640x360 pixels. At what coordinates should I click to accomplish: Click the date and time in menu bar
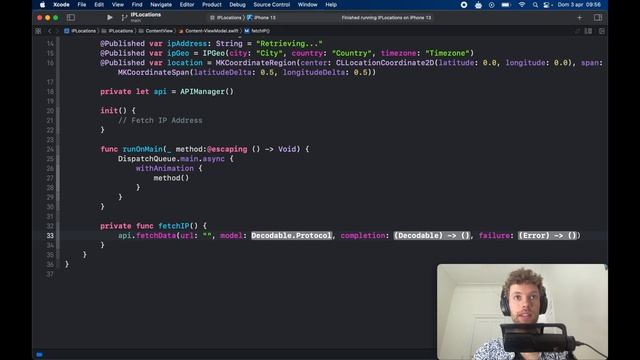tap(579, 5)
